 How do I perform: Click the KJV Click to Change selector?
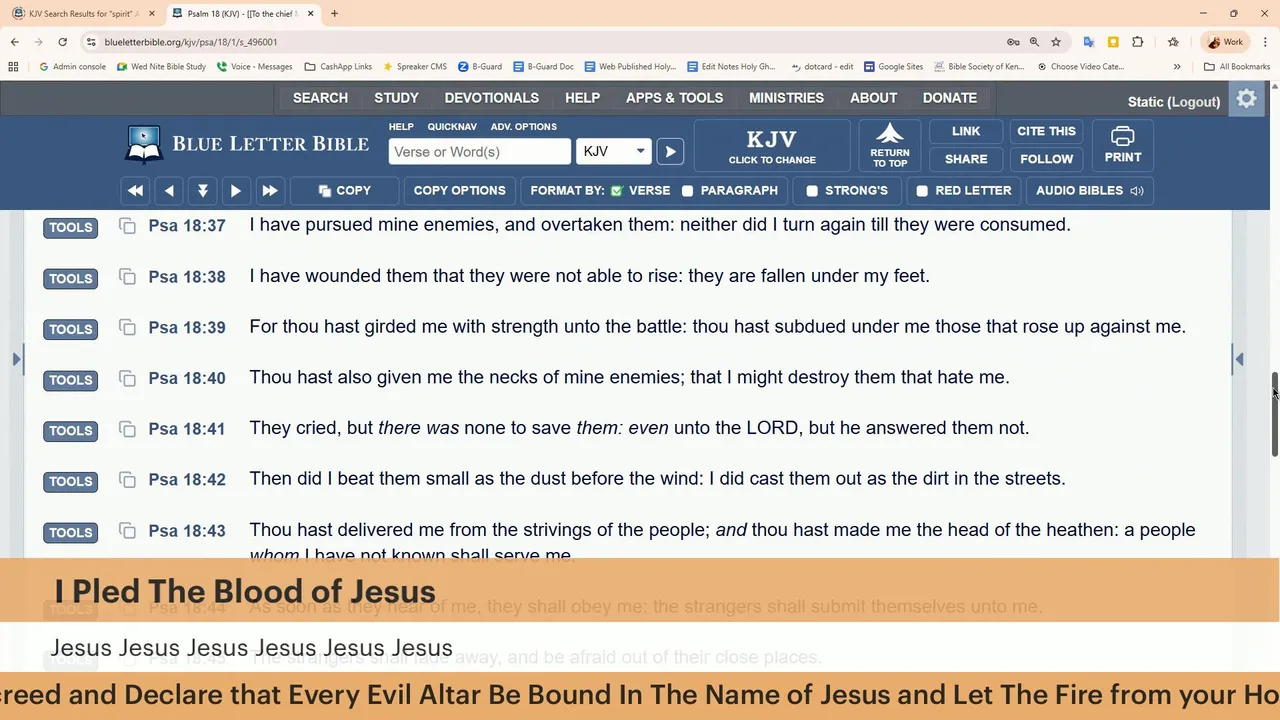click(772, 146)
